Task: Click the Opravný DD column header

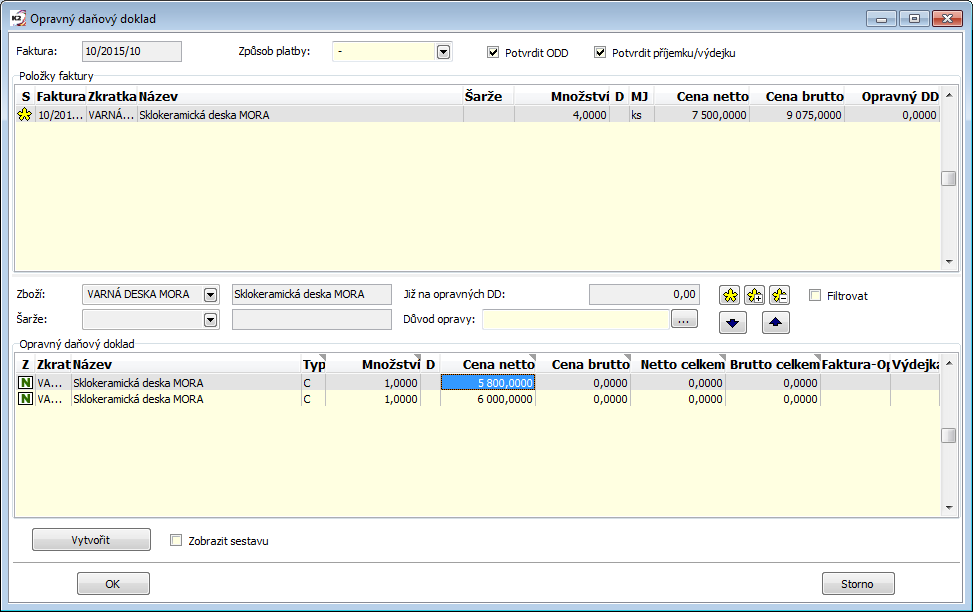Action: [x=892, y=96]
